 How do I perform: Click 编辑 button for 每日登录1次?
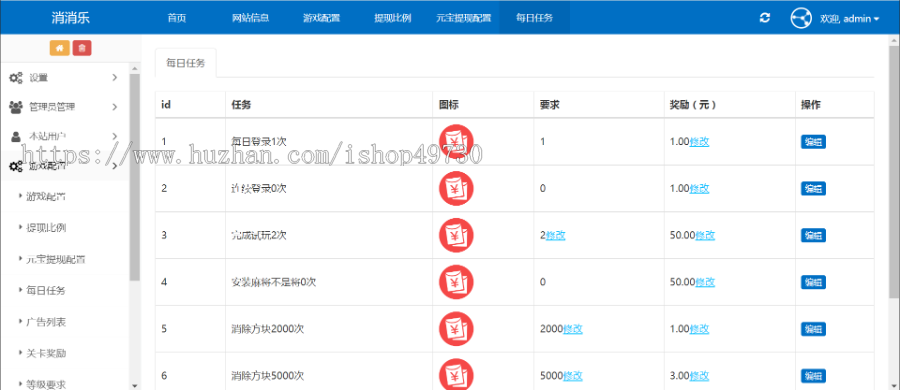(x=813, y=142)
